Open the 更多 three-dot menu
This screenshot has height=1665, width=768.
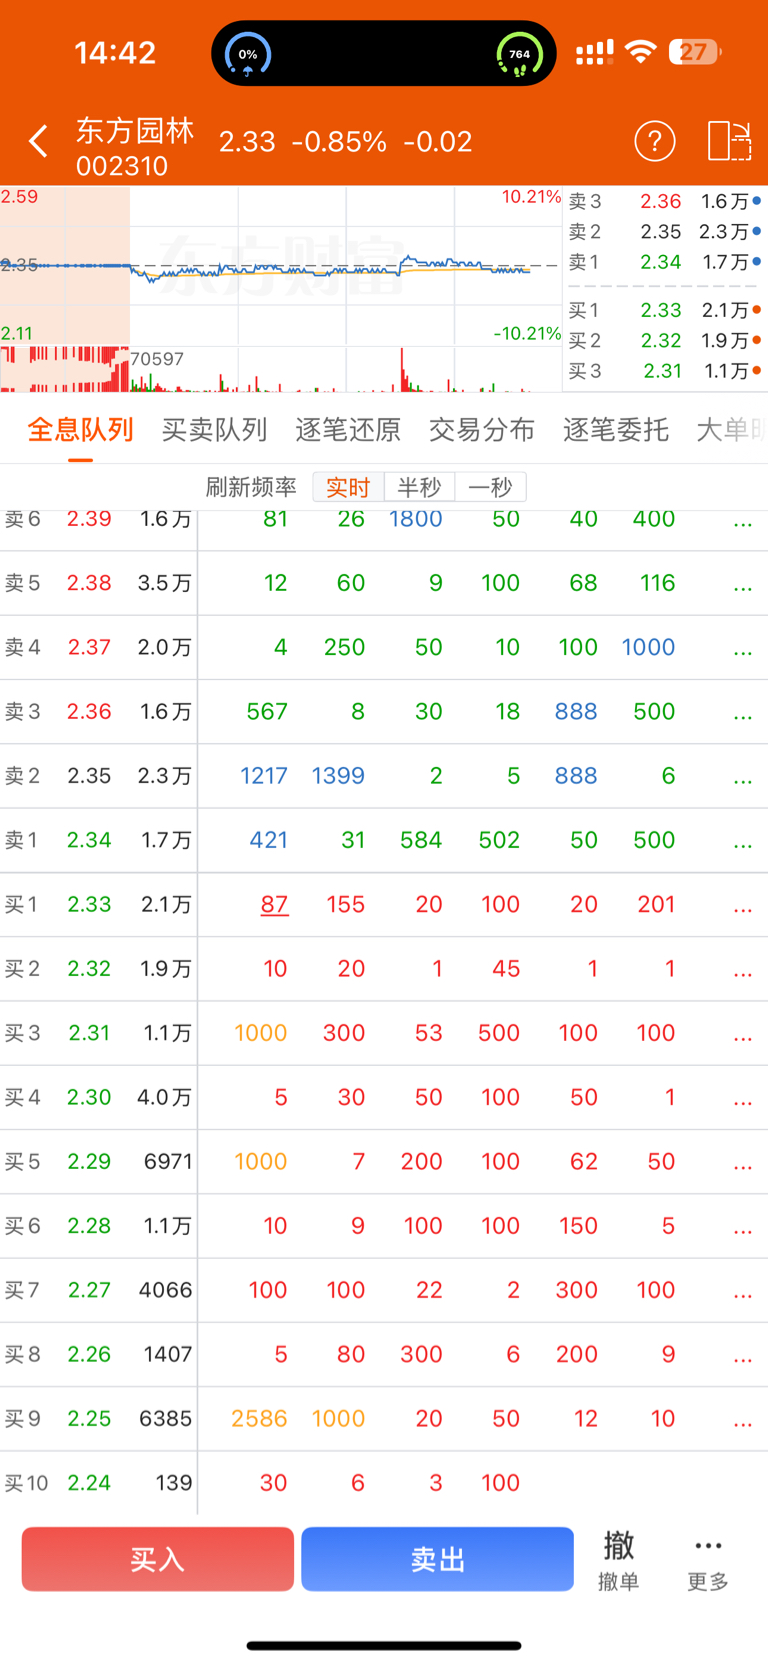click(708, 1559)
